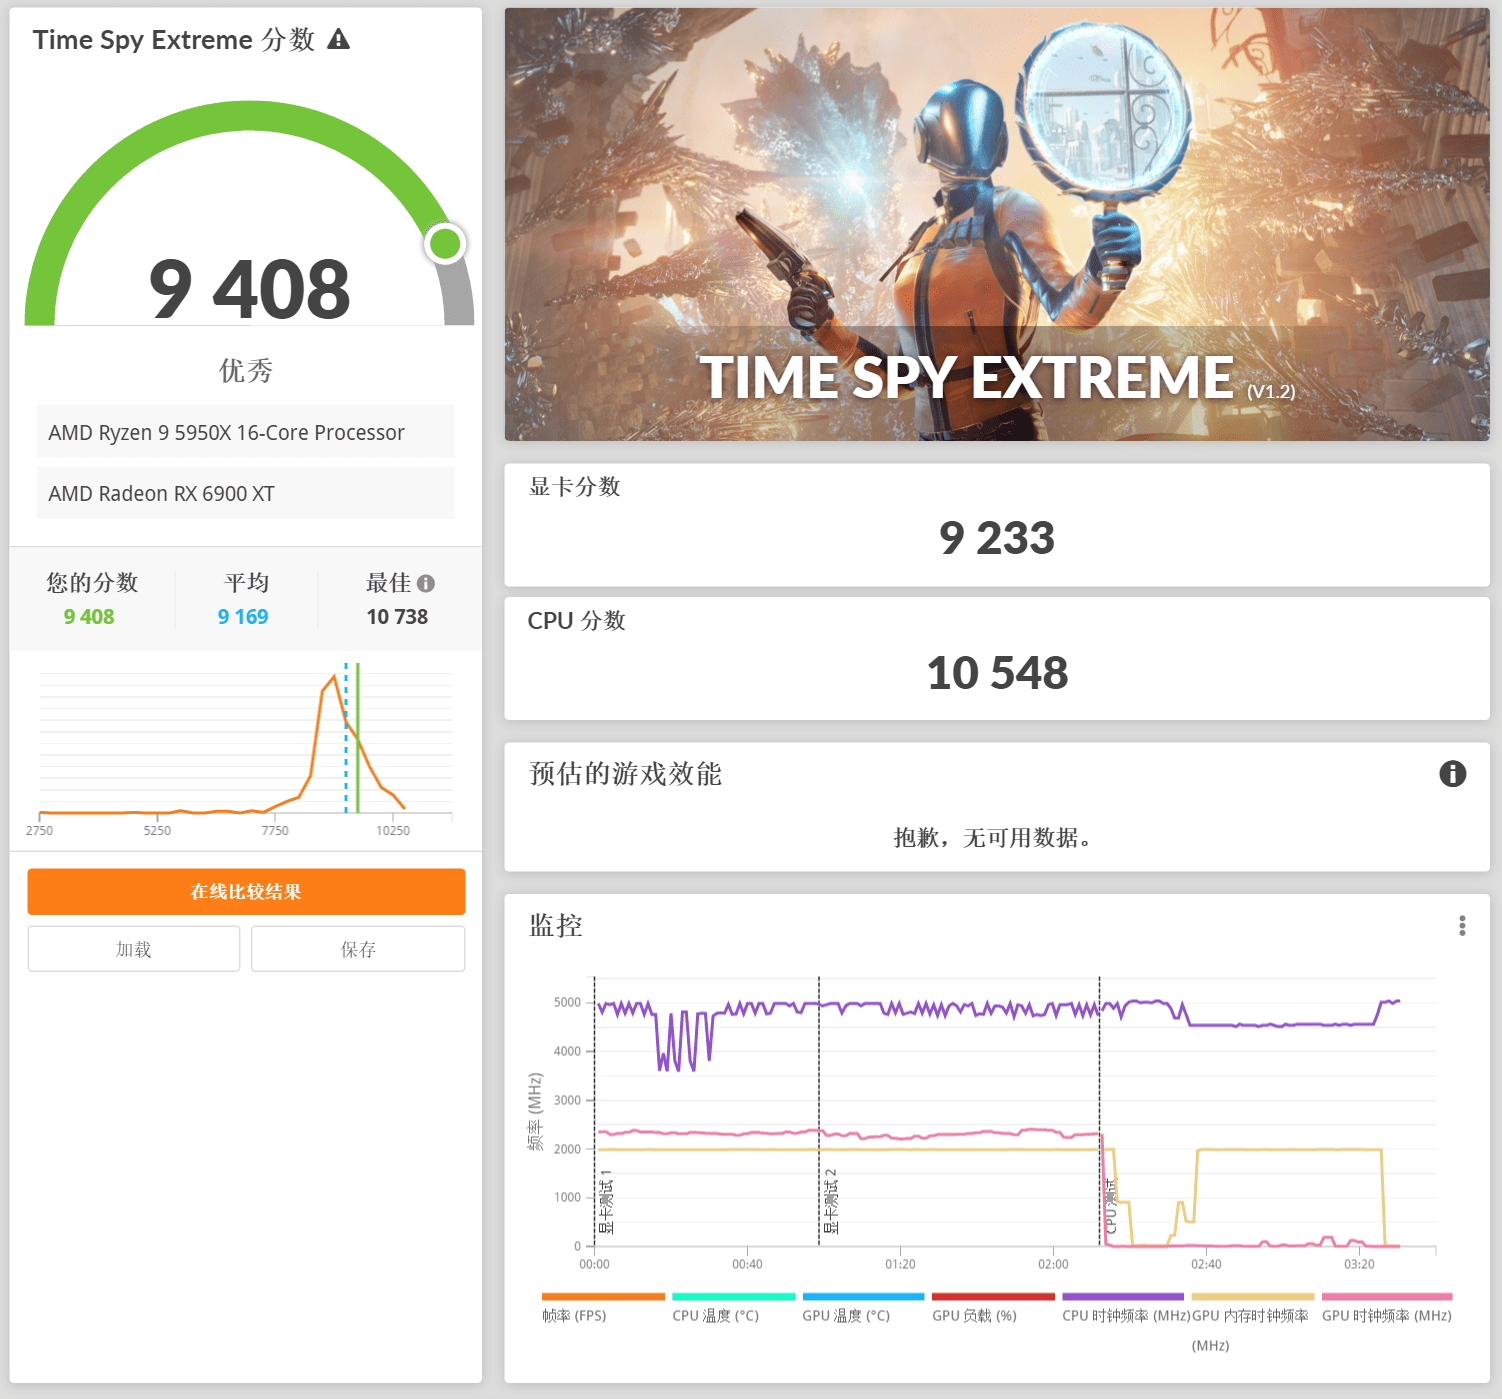
Task: Open the info icon in 预估的游戏效能 panel
Action: point(1452,773)
